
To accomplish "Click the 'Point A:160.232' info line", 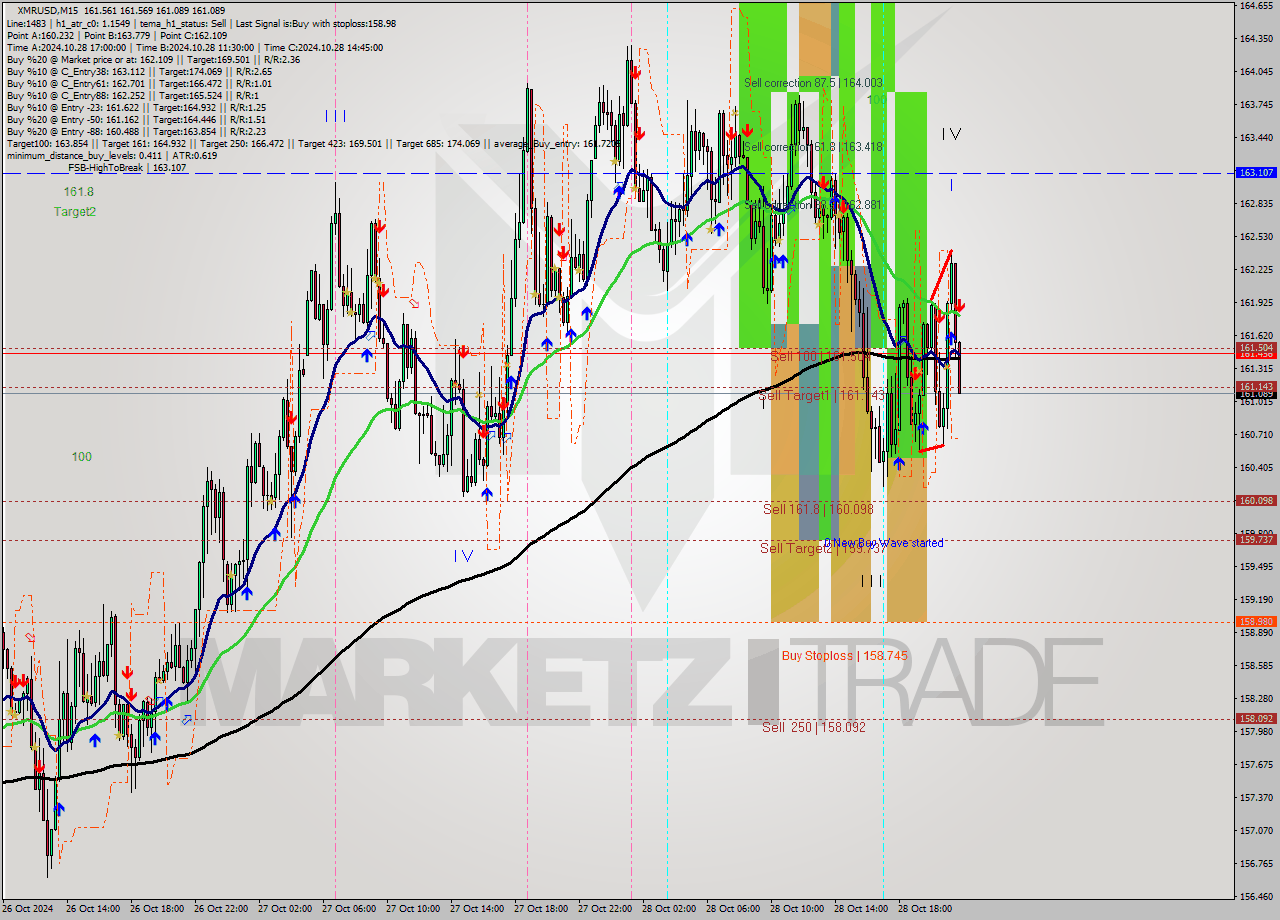I will pos(118,35).
